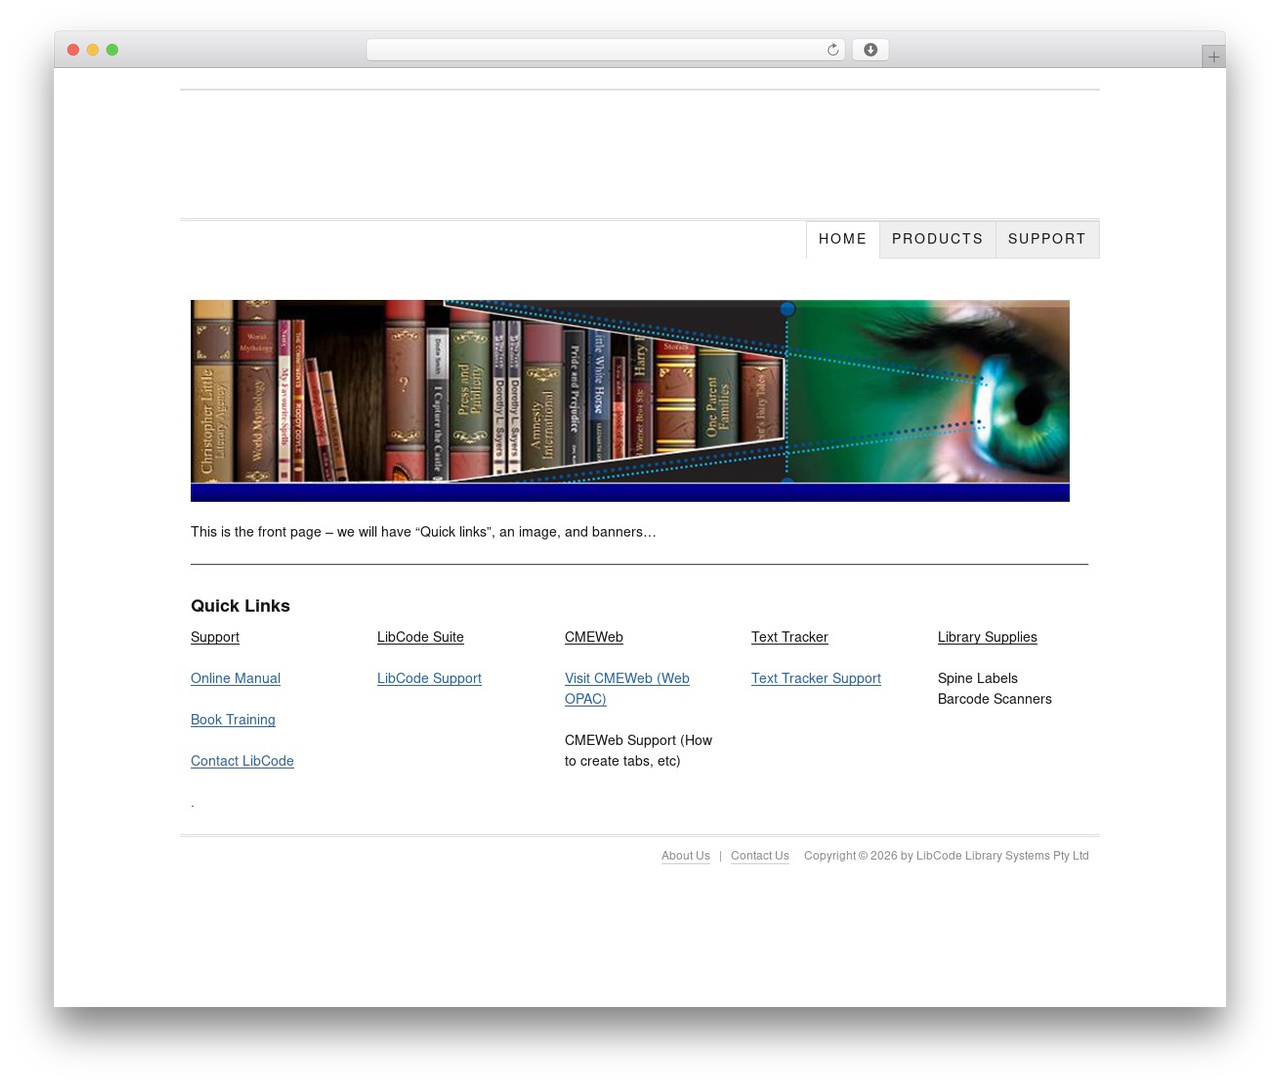Click the Quick Links section heading
The height and width of the screenshot is (1084, 1280).
tap(240, 606)
